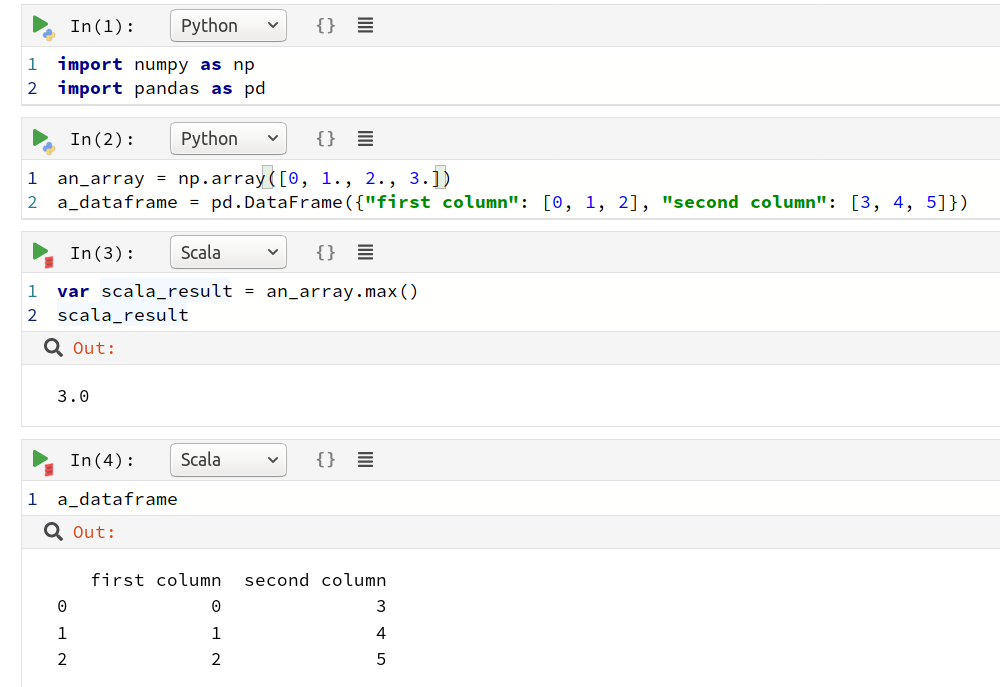The width and height of the screenshot is (1000, 687).
Task: Click the Scala dropdown on cell In(4)
Action: (x=228, y=459)
